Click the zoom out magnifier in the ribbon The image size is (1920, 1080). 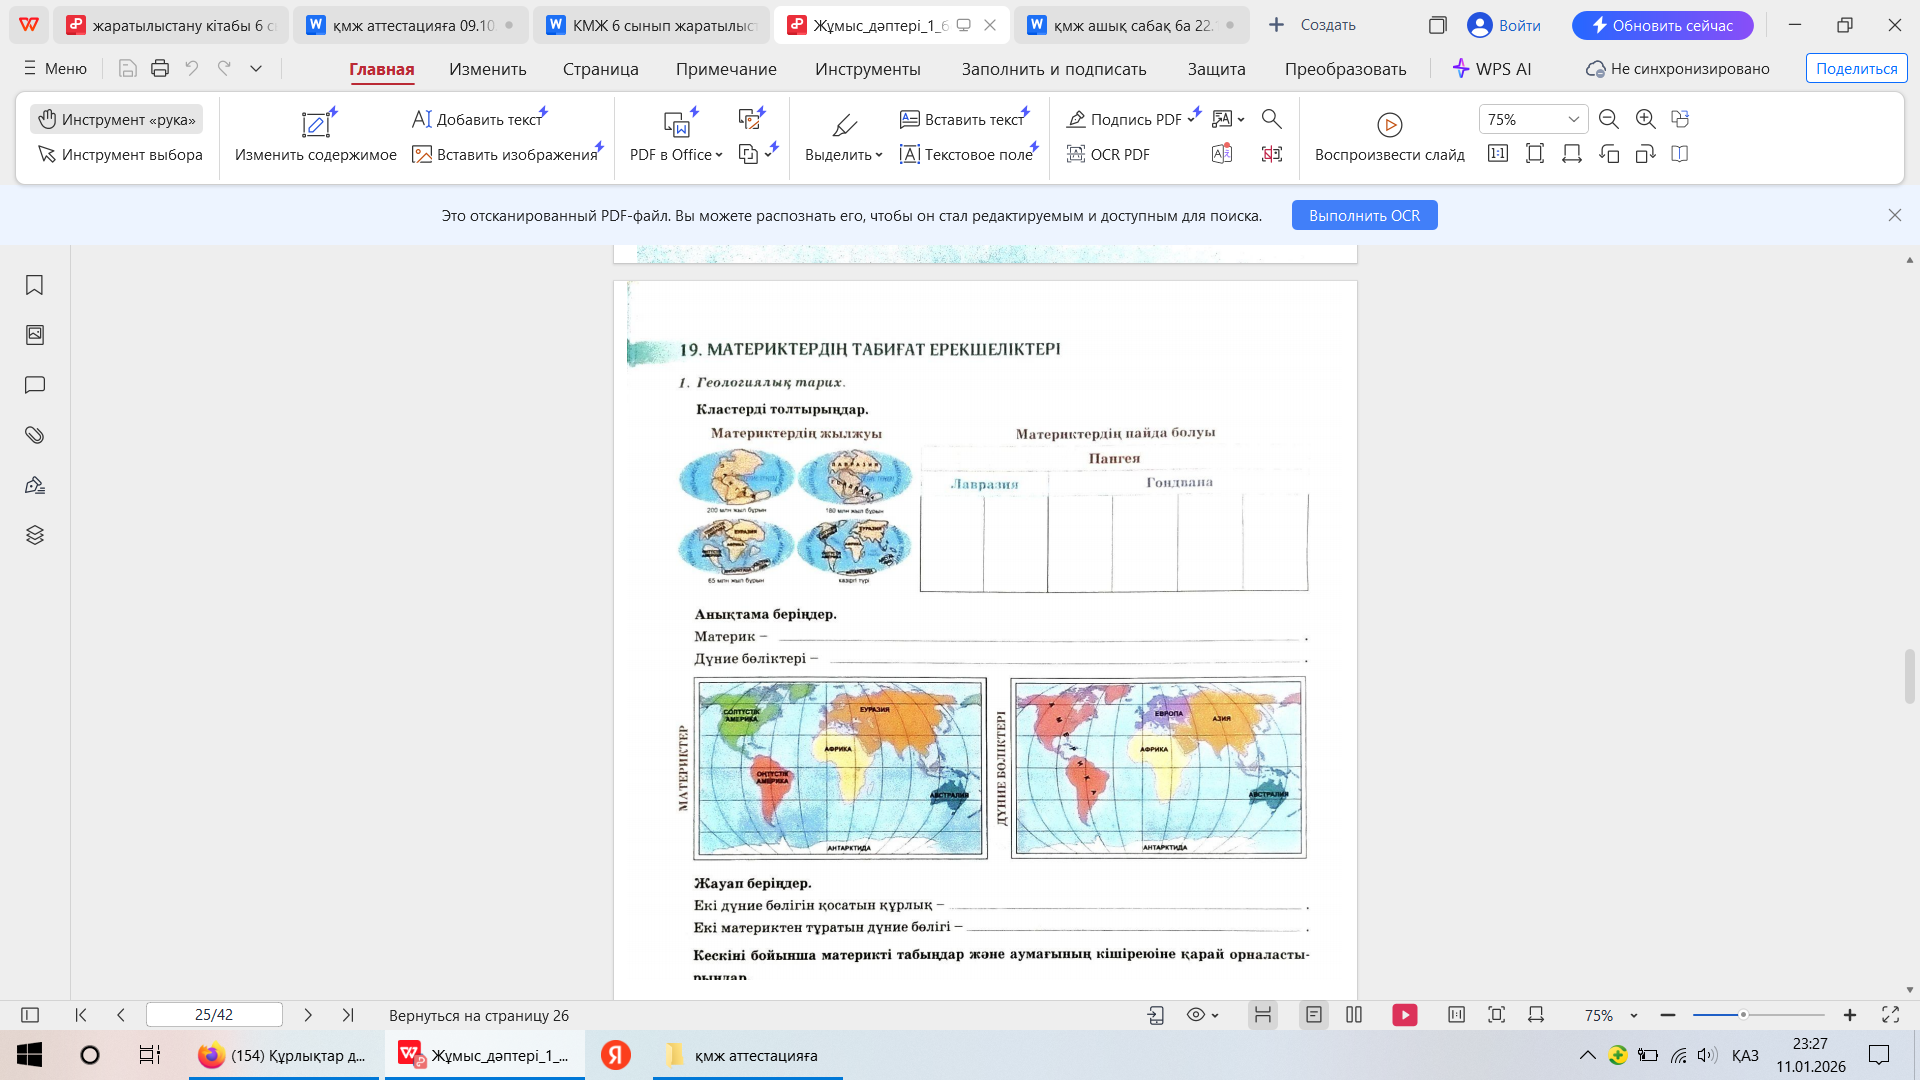[1608, 119]
